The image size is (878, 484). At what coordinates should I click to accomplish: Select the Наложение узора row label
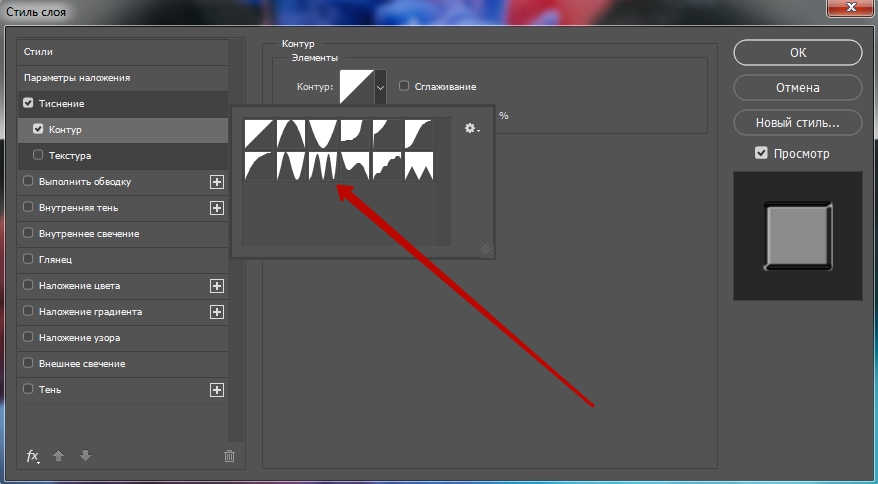tap(80, 338)
